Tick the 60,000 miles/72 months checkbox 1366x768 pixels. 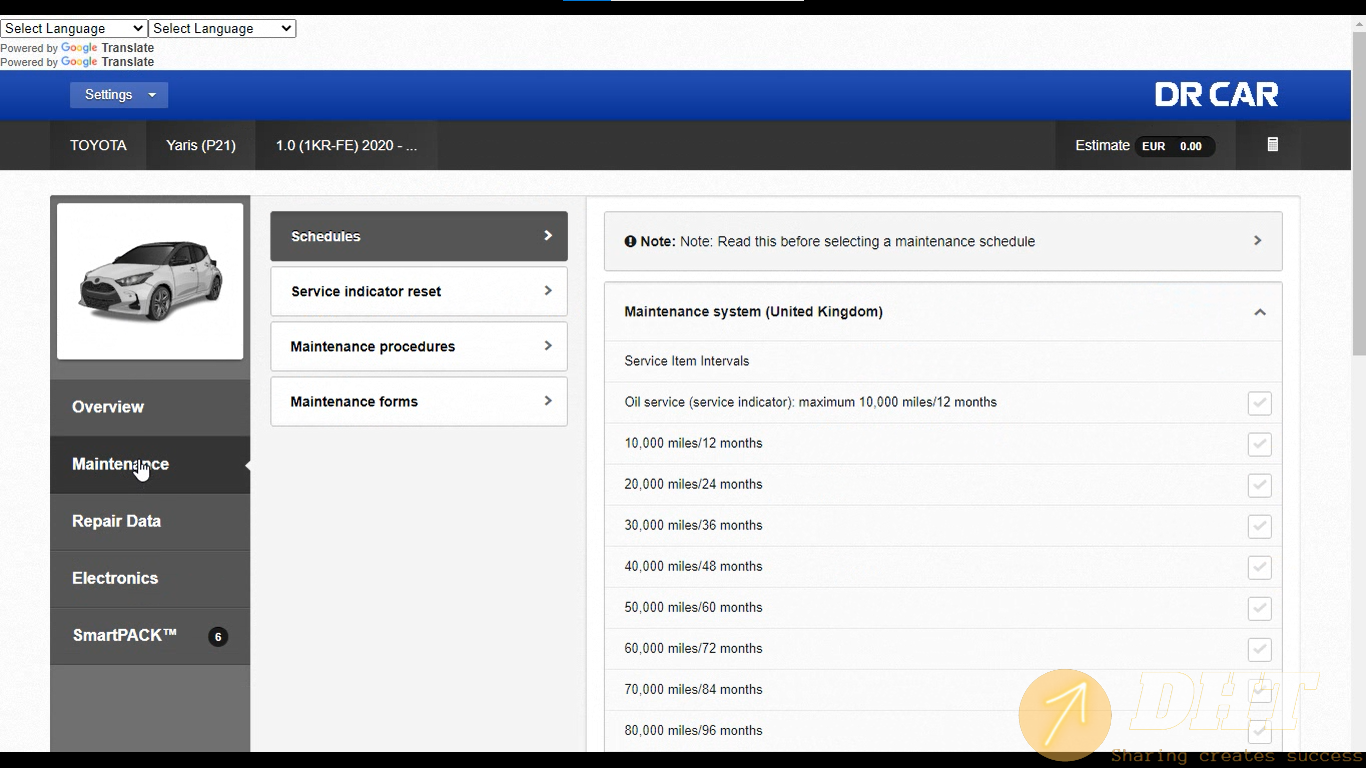(x=1259, y=649)
